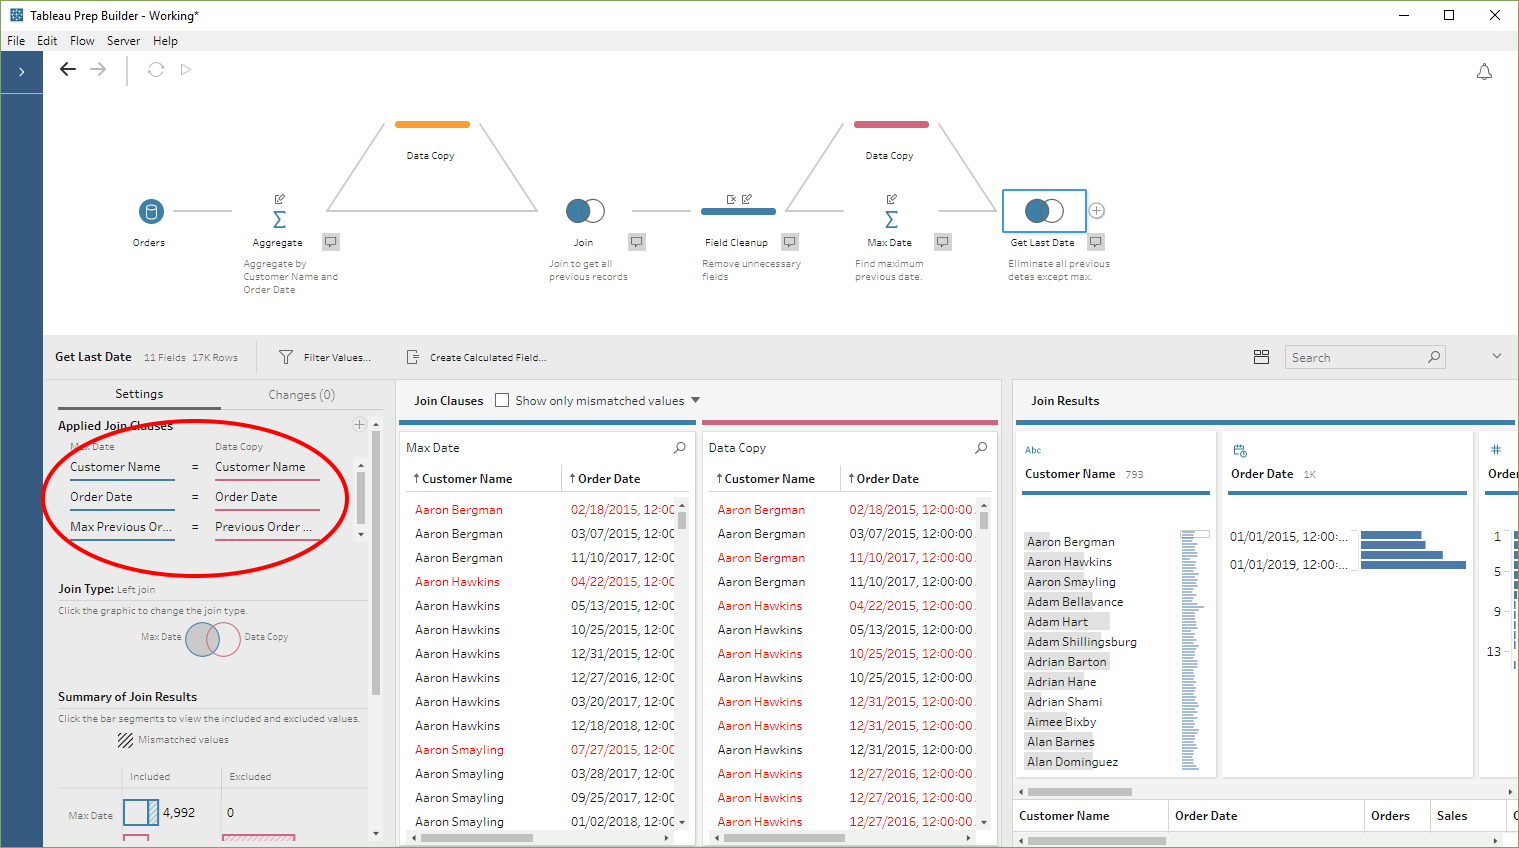Open the Edit menu
The width and height of the screenshot is (1519, 848).
47,41
